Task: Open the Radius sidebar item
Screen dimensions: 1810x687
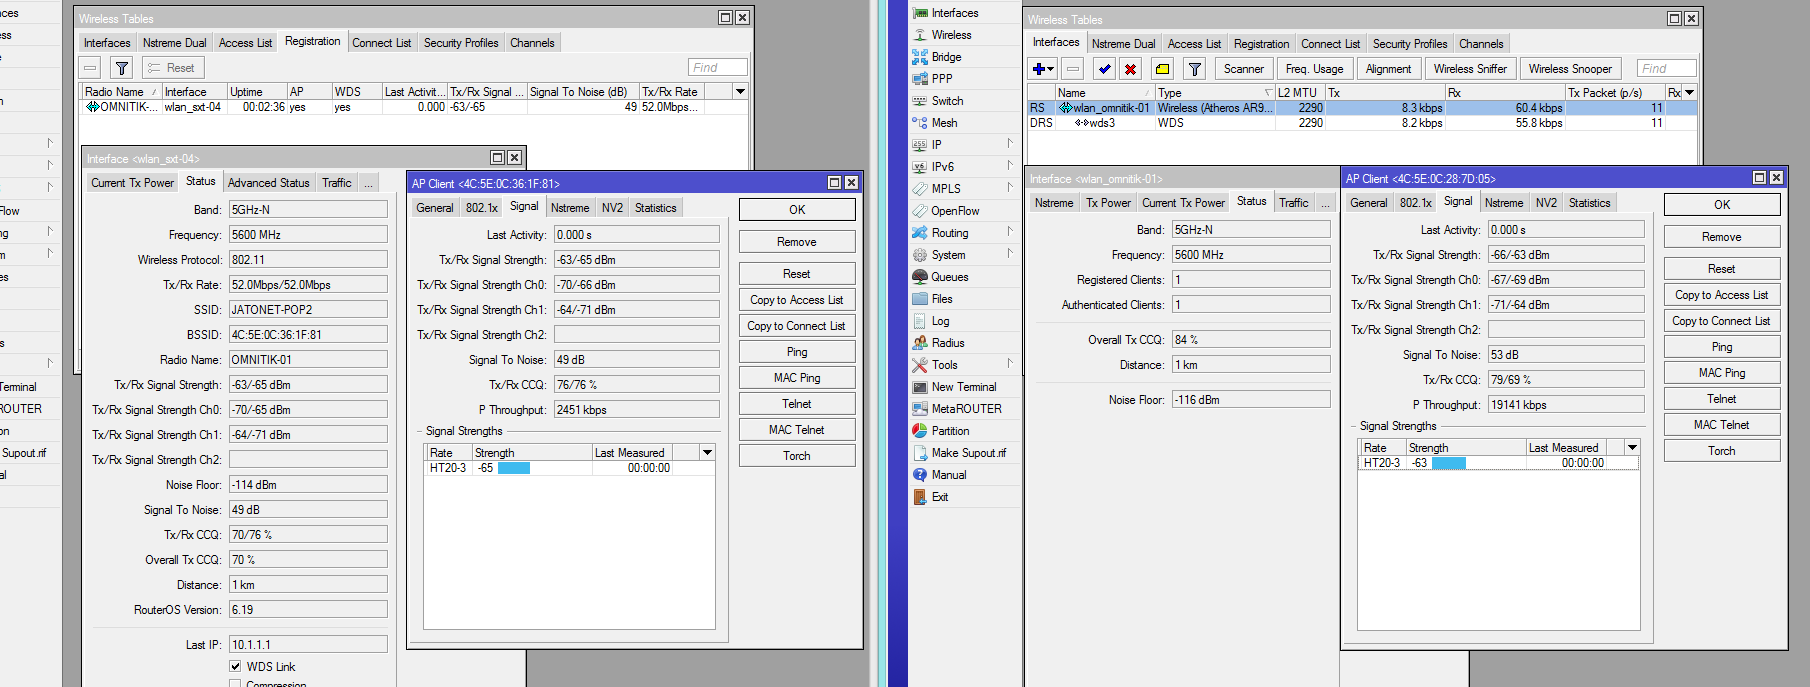Action: [948, 343]
